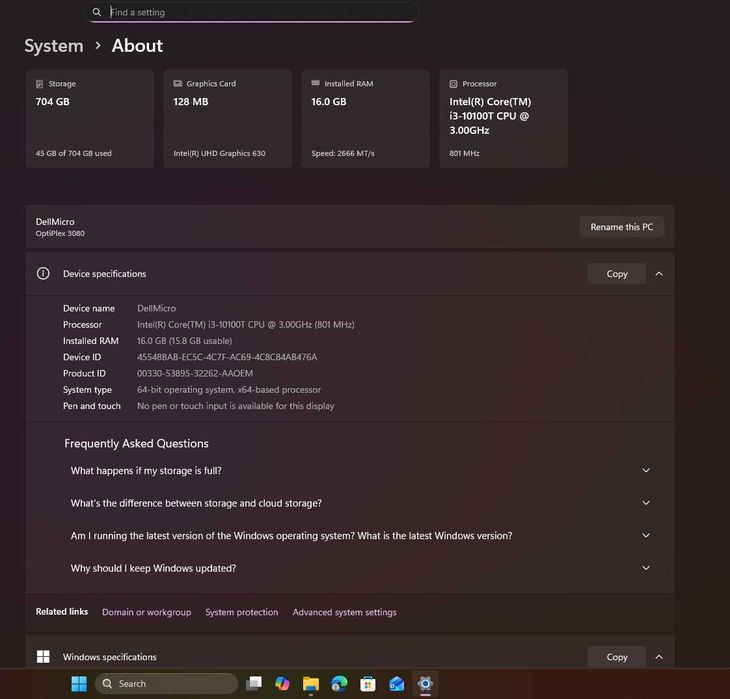730x699 pixels.
Task: Open Domain or workgroup link
Action: click(x=146, y=612)
